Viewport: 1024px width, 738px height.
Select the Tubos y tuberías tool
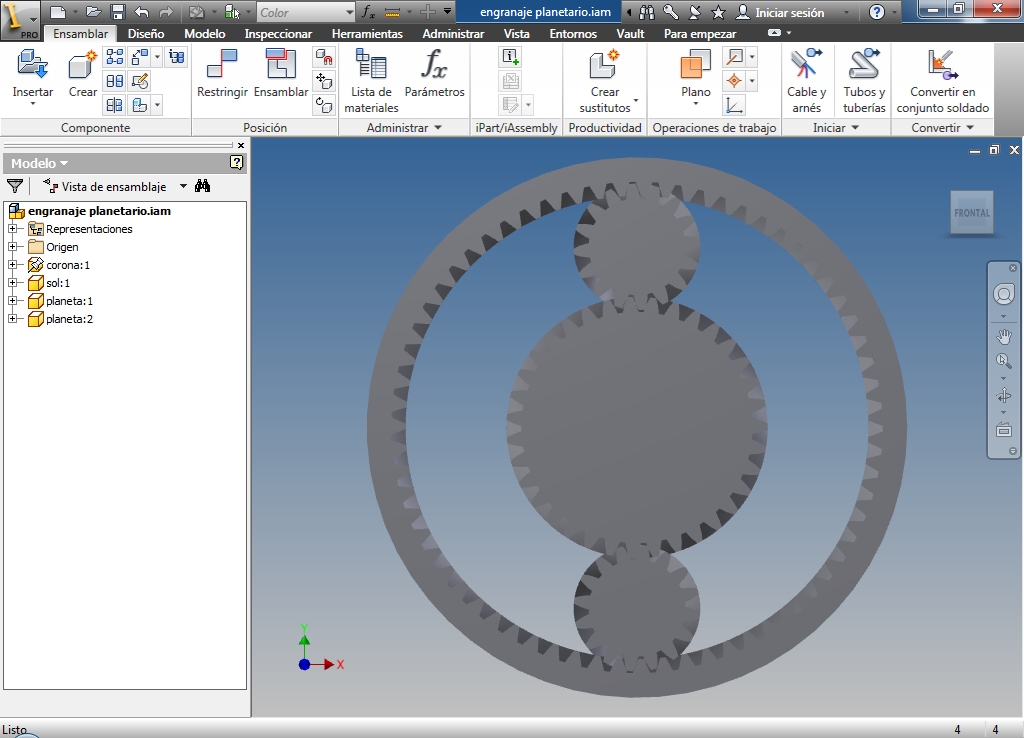[863, 67]
